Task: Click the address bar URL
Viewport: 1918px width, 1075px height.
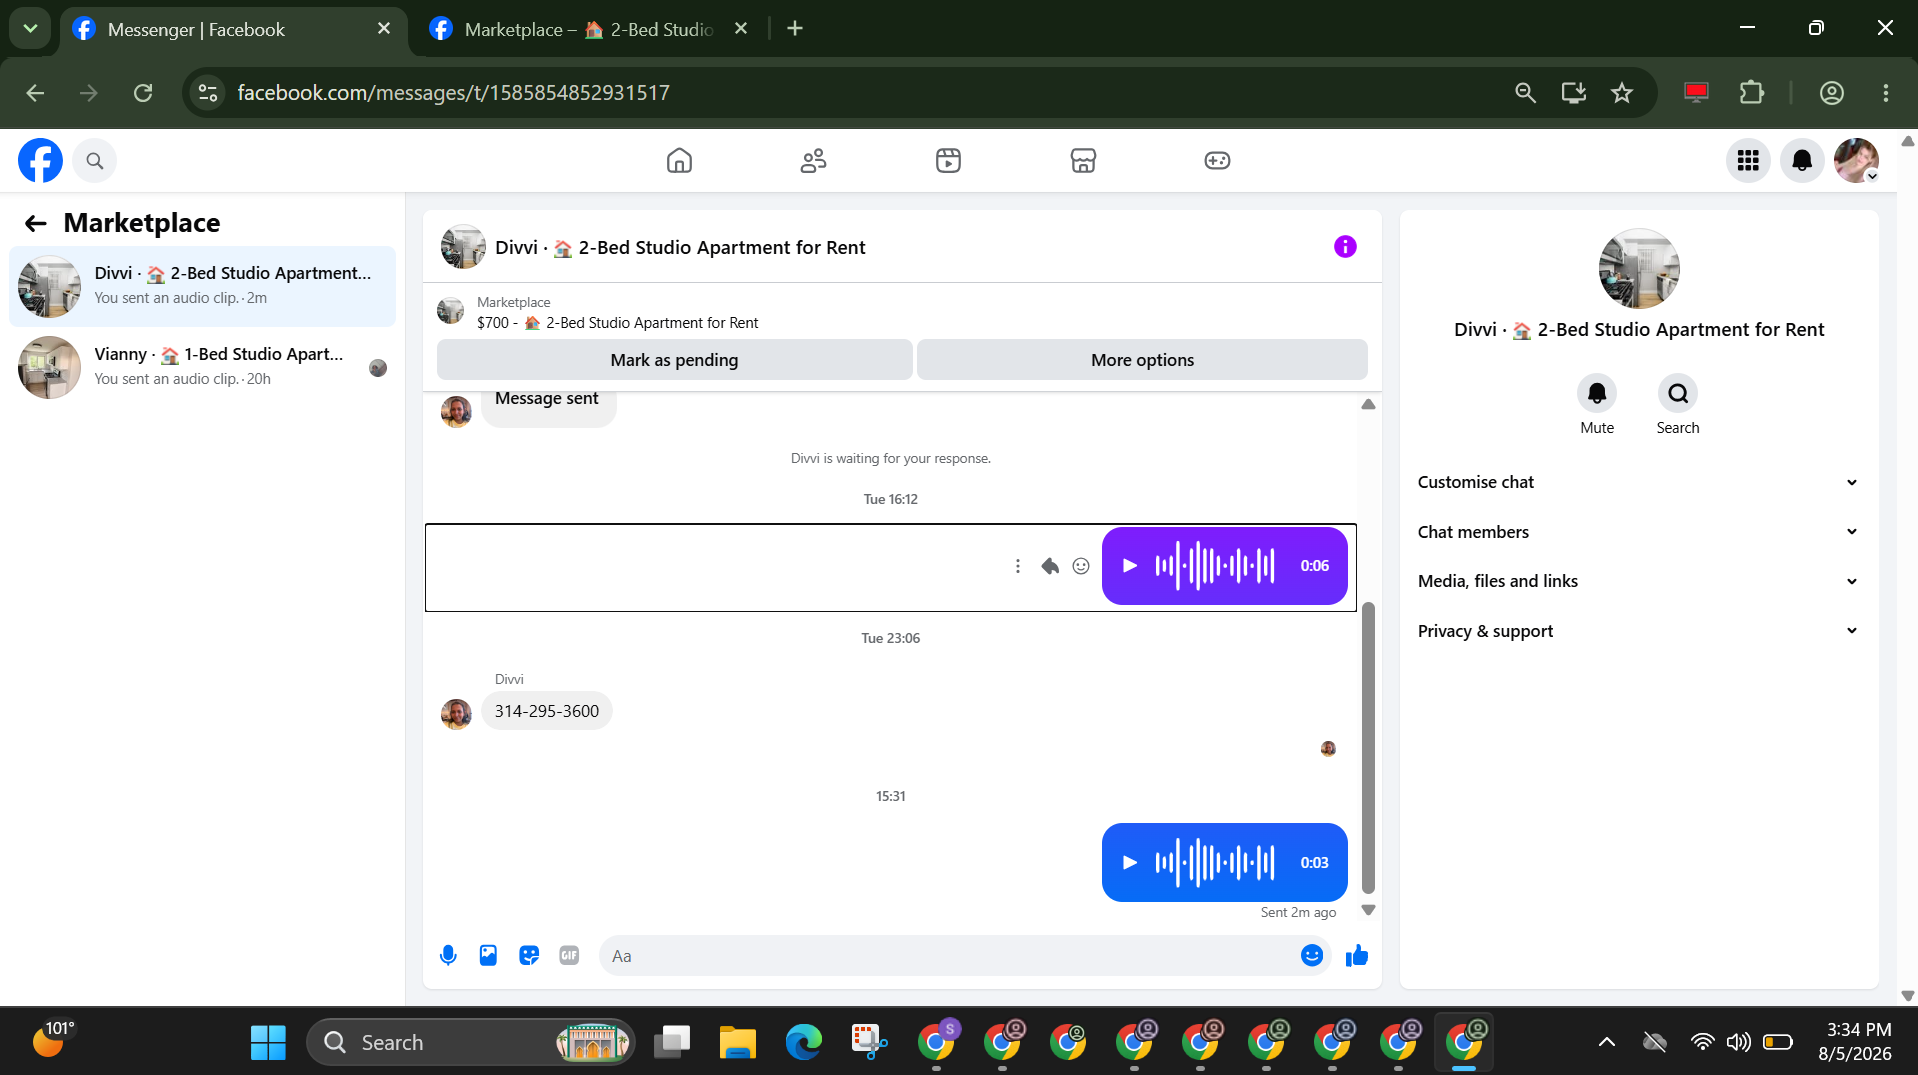Action: pyautogui.click(x=453, y=93)
